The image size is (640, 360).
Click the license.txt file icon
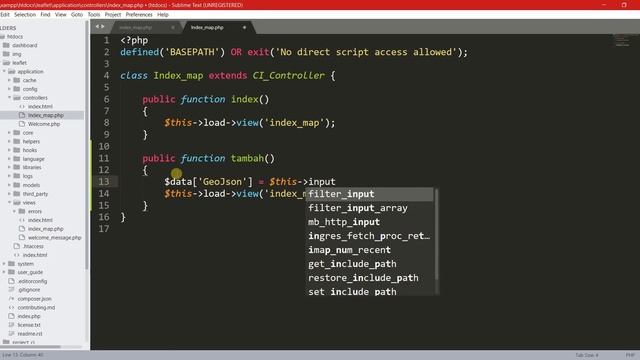11,325
